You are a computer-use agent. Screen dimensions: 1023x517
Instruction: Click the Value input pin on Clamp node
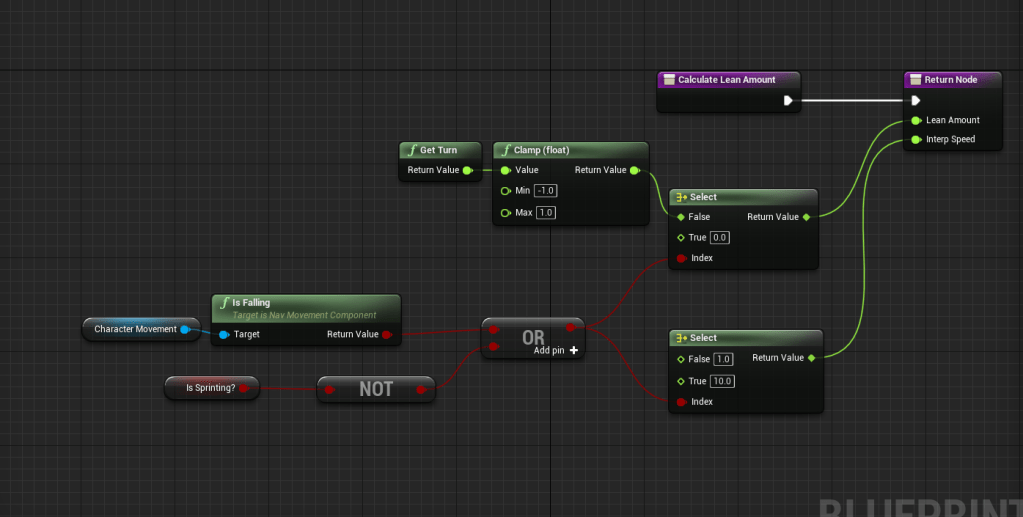[506, 170]
